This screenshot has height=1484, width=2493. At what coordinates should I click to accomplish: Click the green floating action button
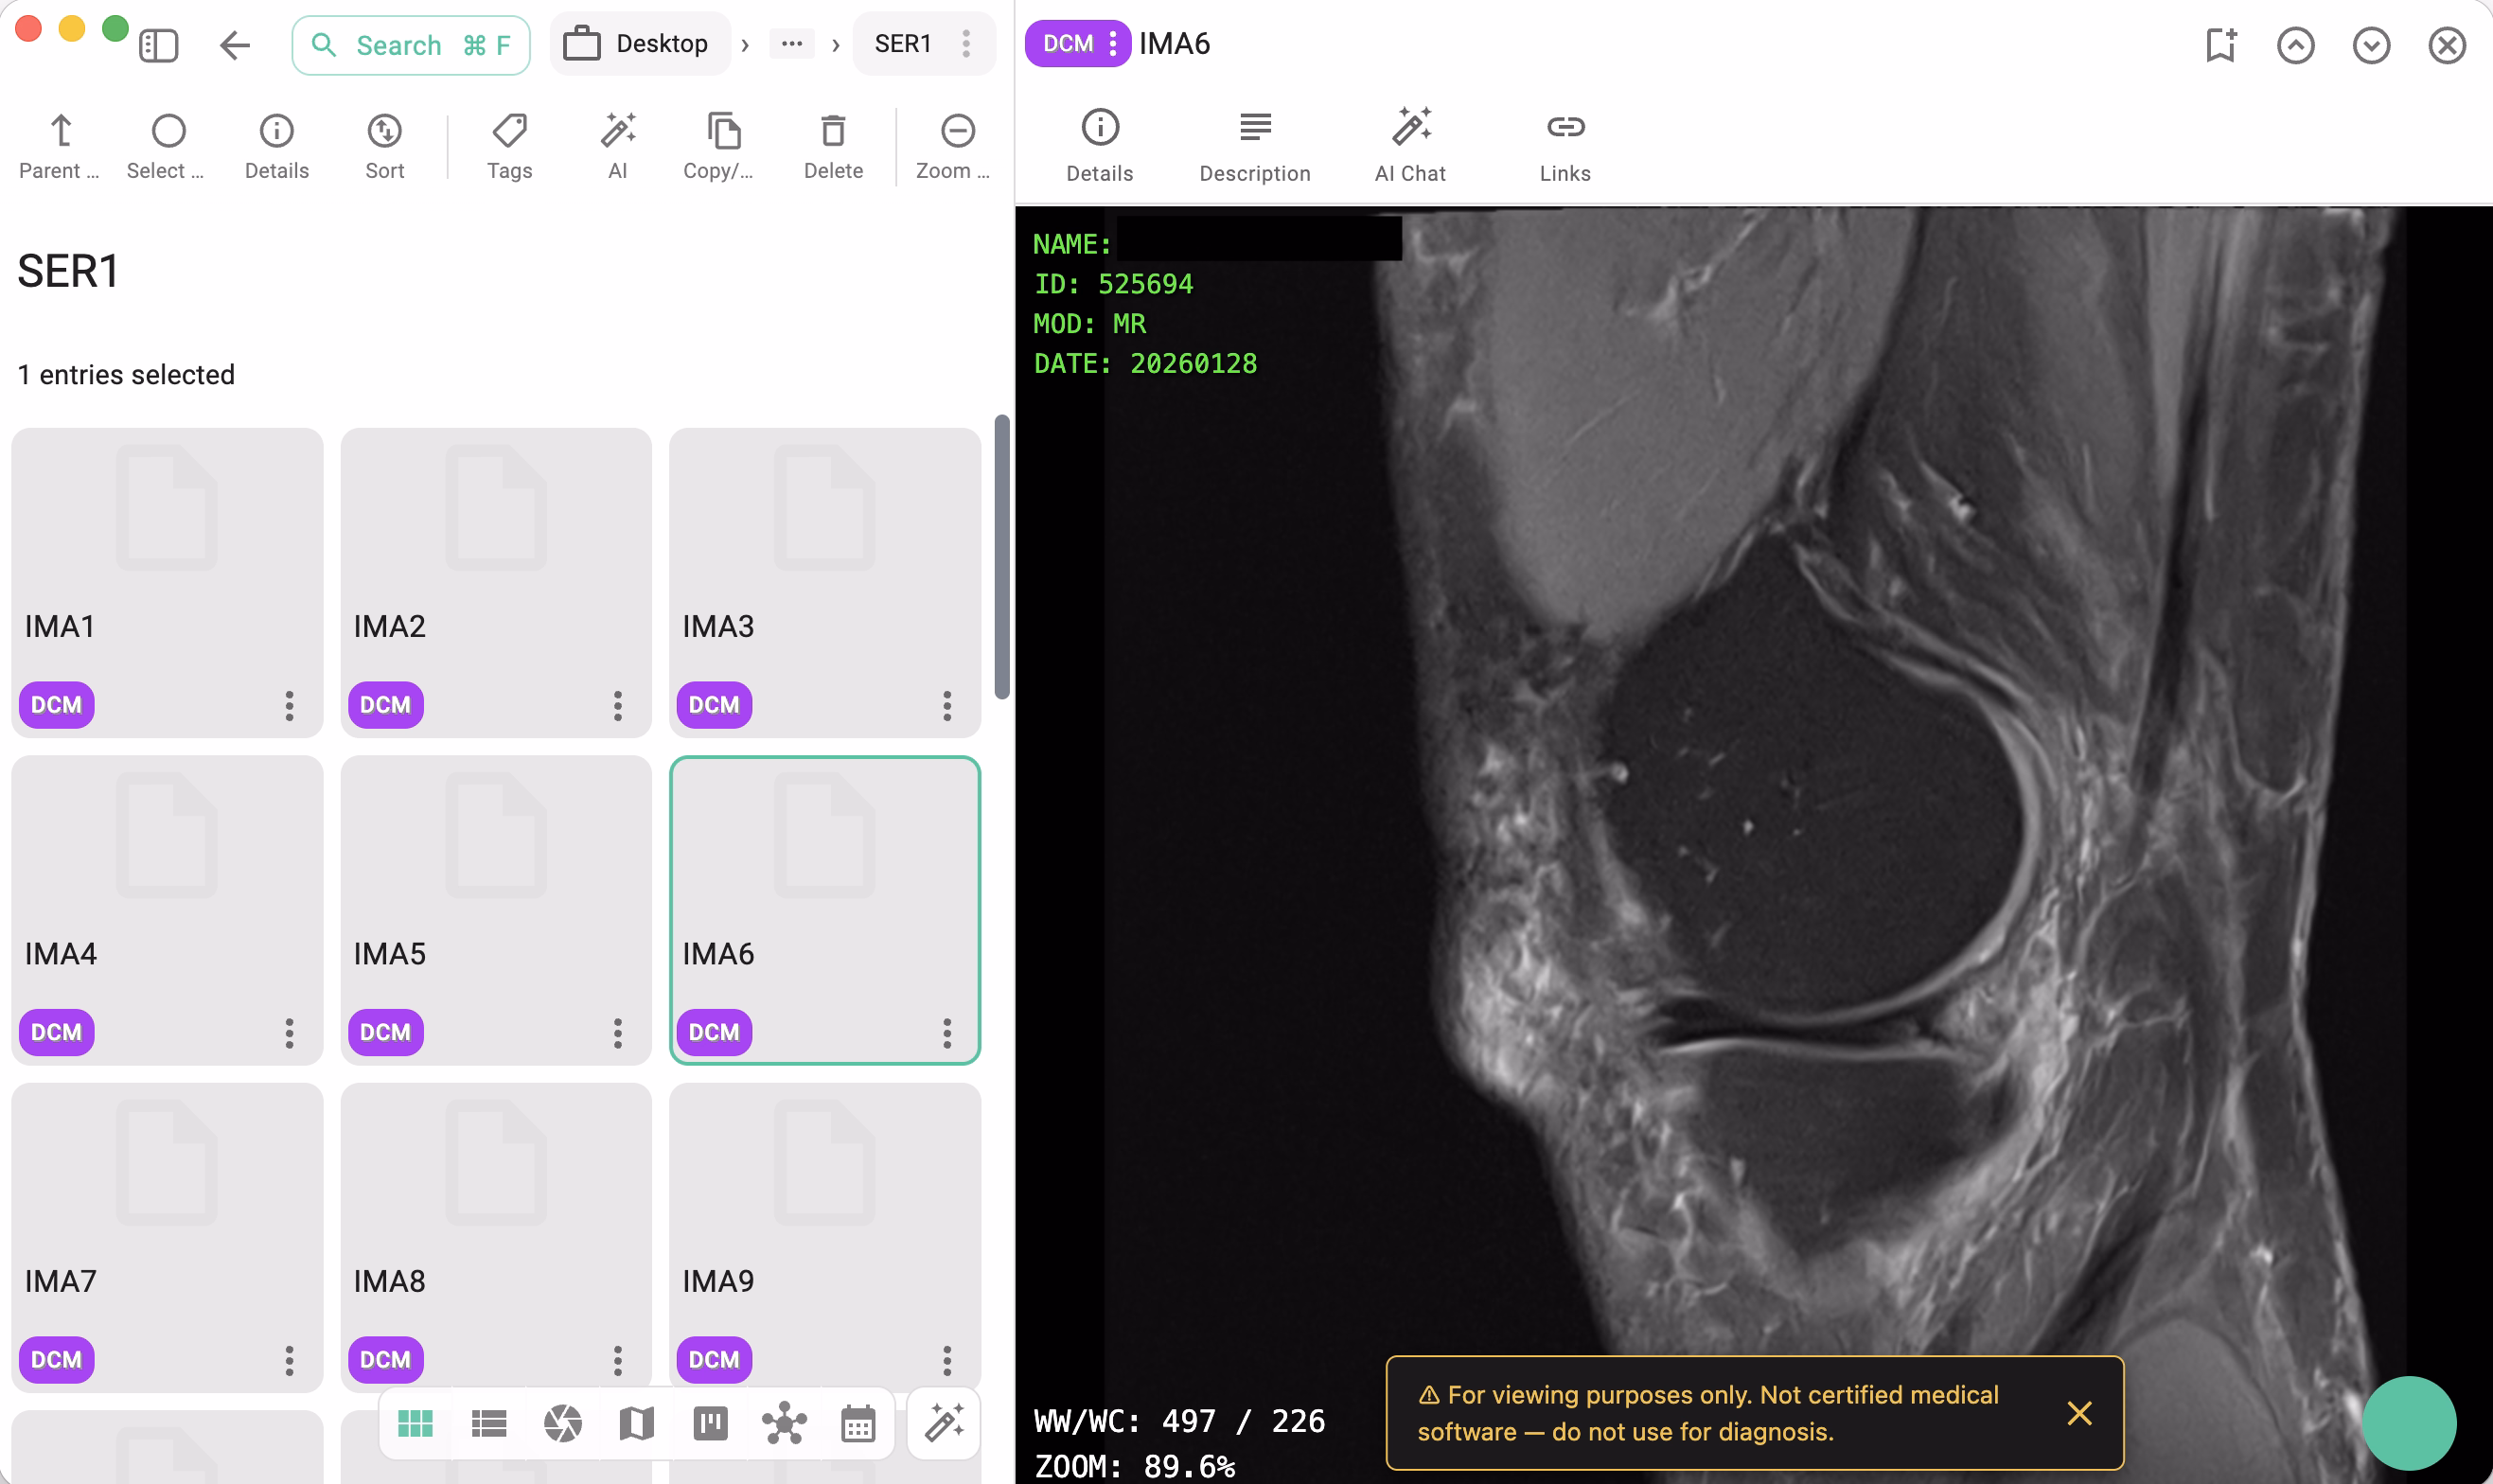[2409, 1423]
